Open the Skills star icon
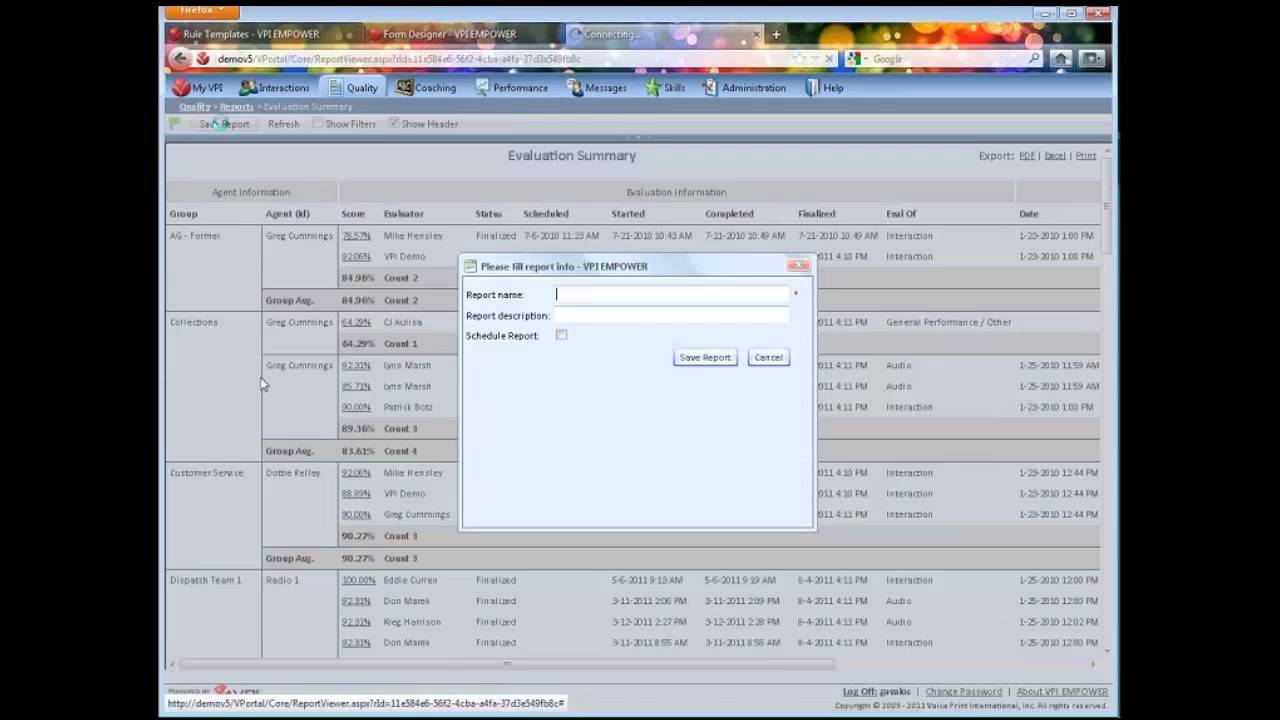Viewport: 1280px width, 720px height. (653, 88)
